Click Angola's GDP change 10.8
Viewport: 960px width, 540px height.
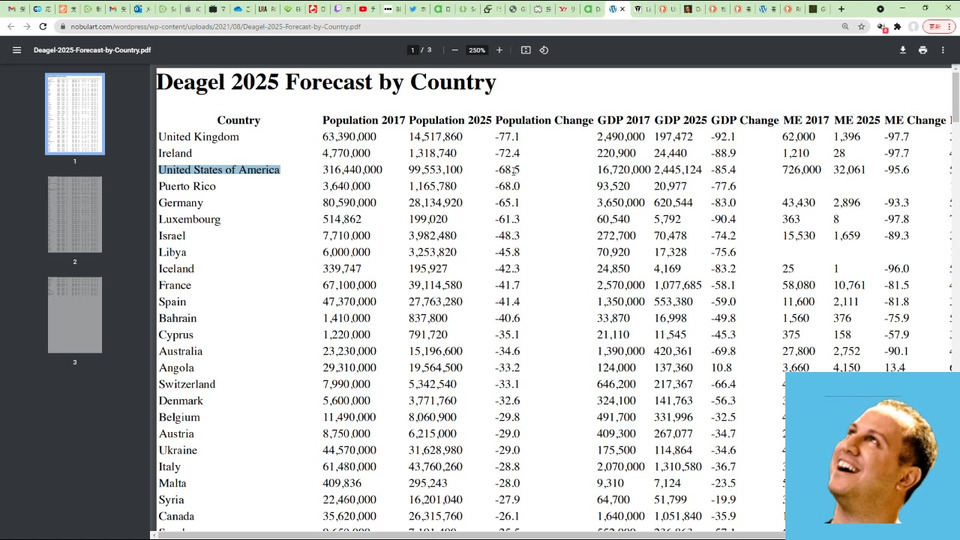[721, 368]
